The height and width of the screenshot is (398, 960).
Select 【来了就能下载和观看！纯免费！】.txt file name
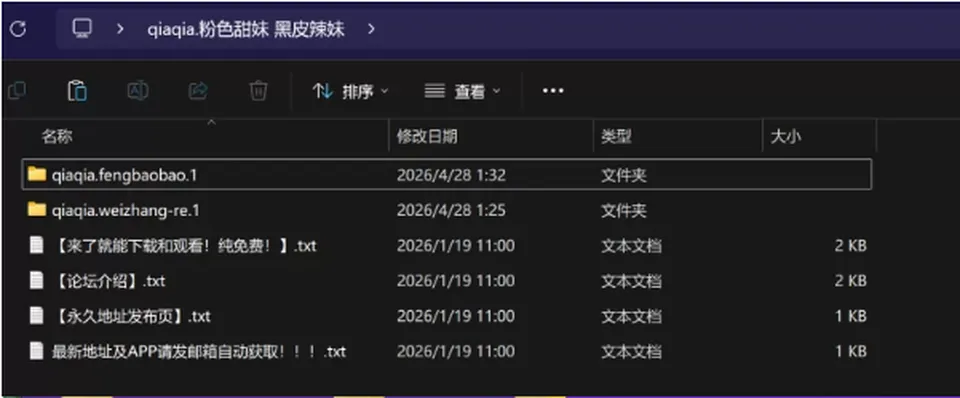tap(184, 246)
